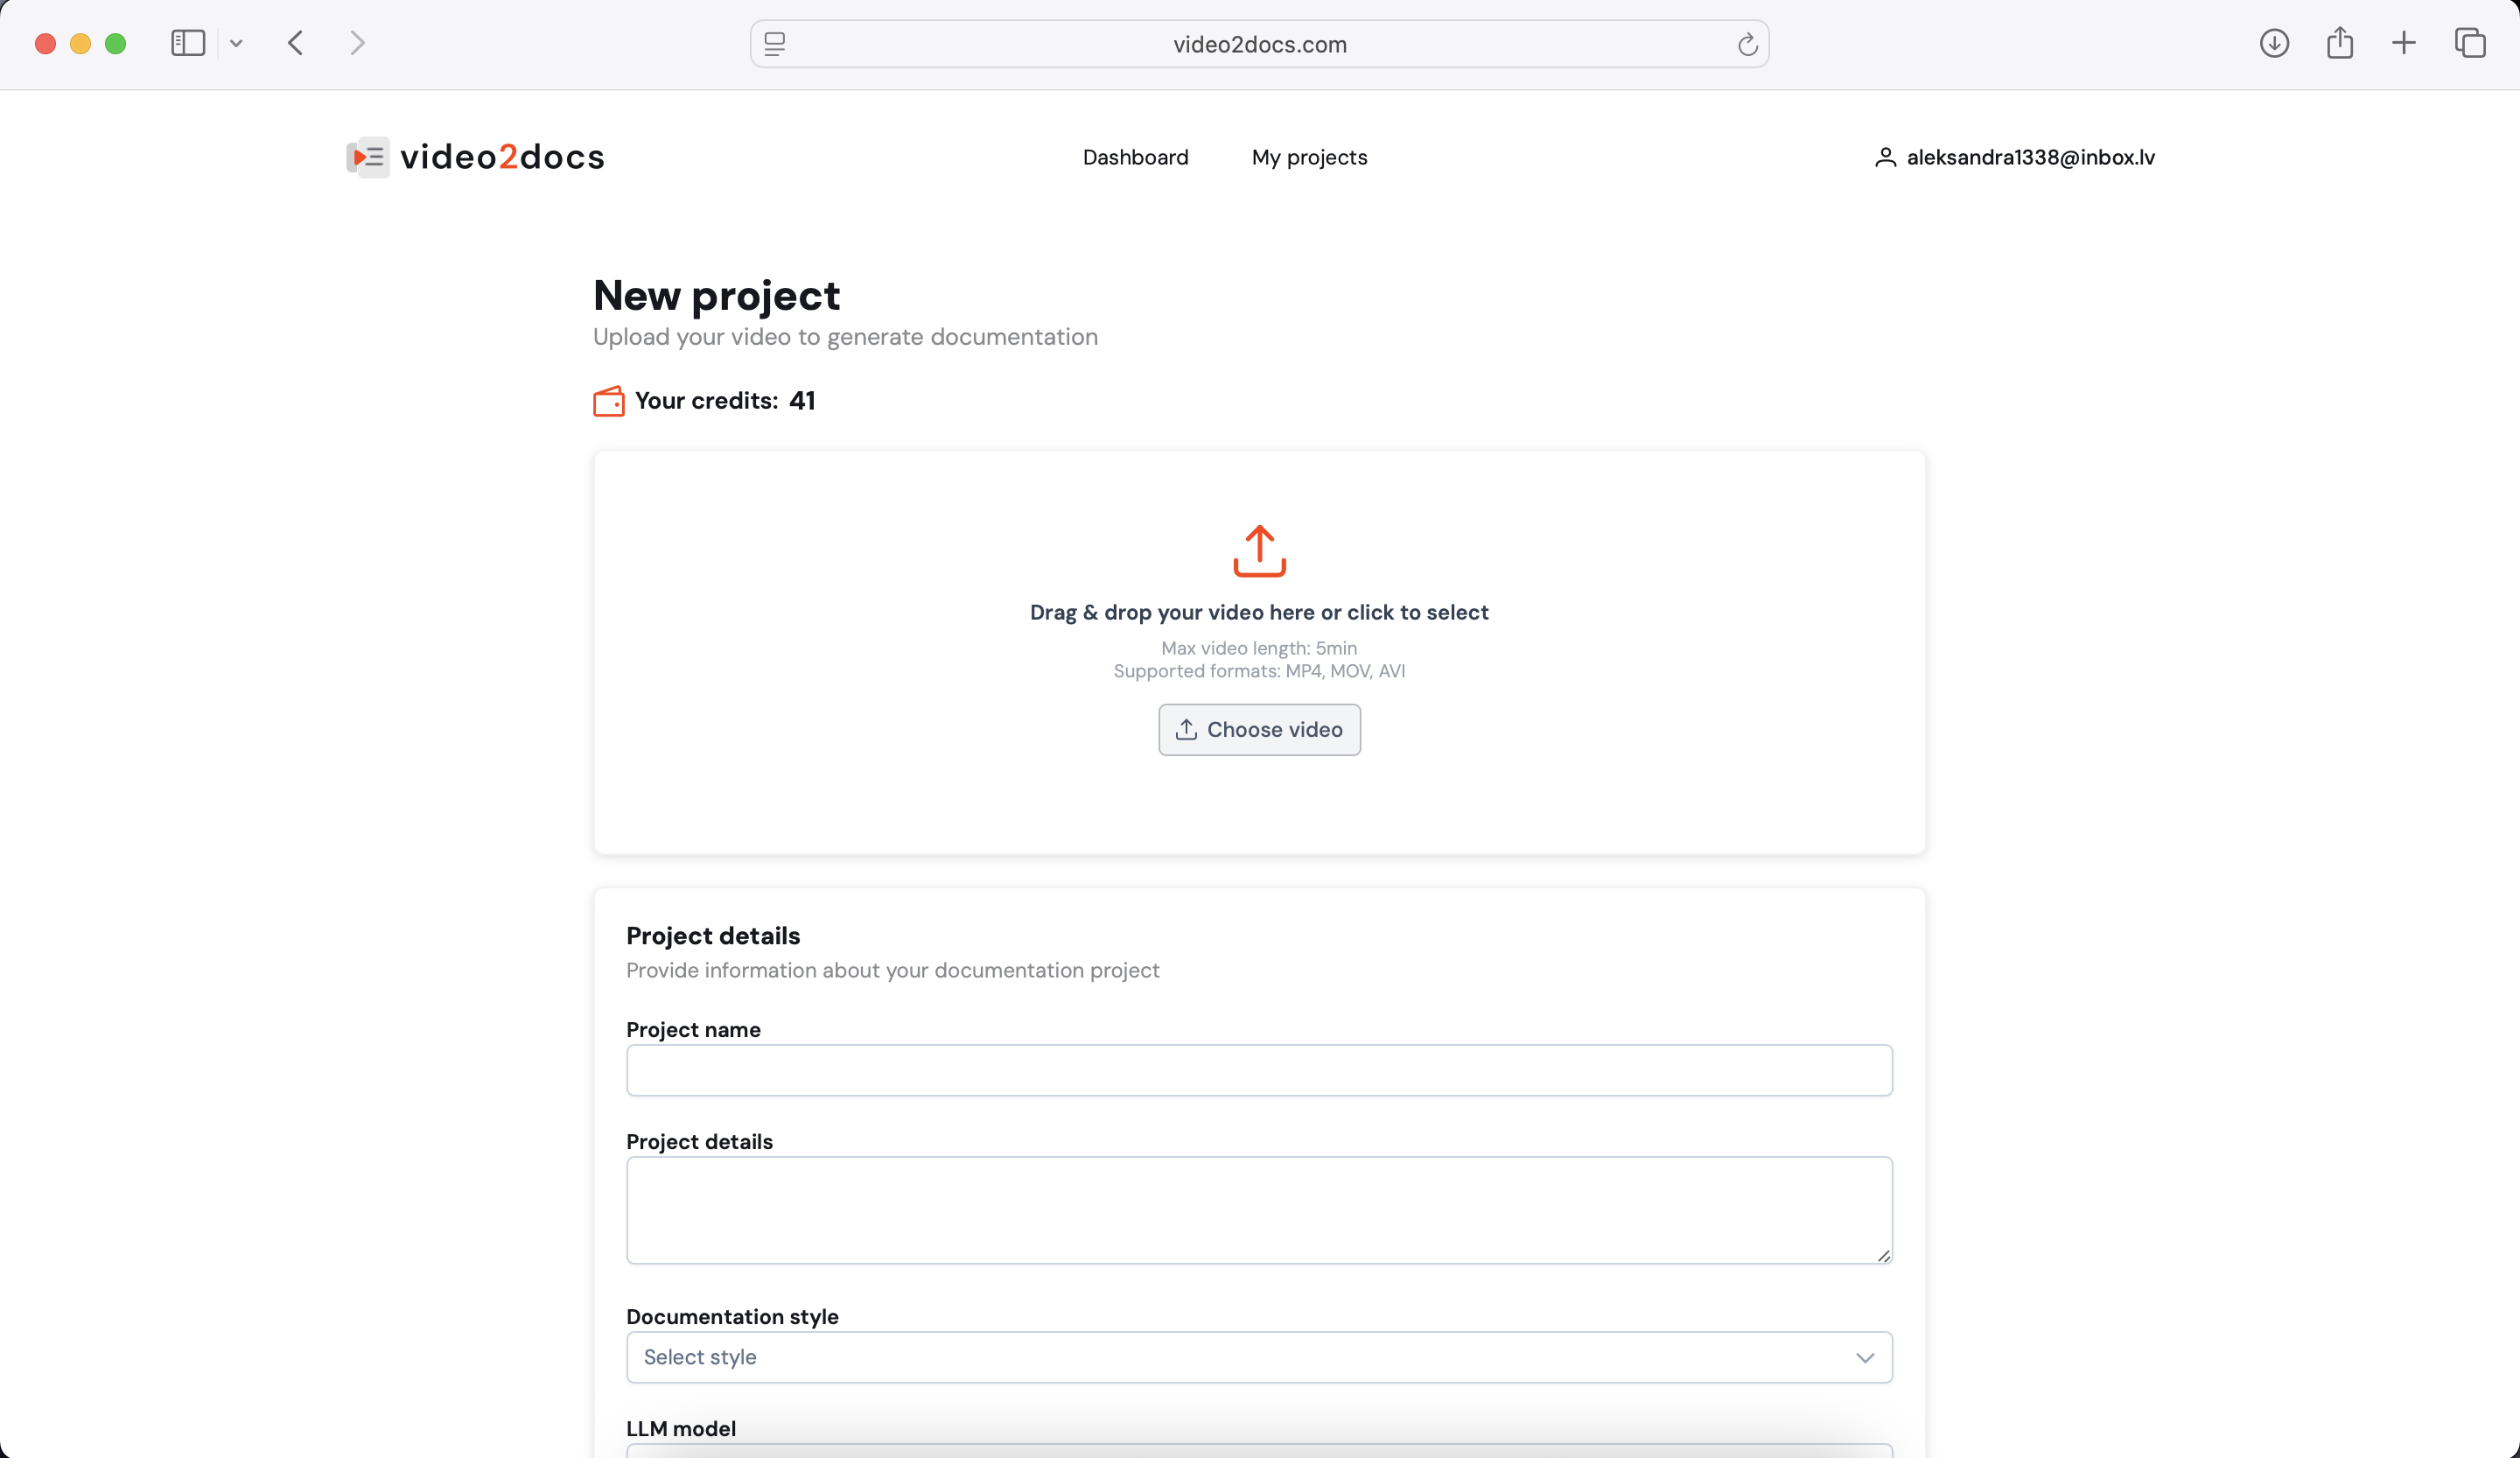This screenshot has width=2520, height=1458.
Task: Click the Share icon in toolbar
Action: tap(2339, 43)
